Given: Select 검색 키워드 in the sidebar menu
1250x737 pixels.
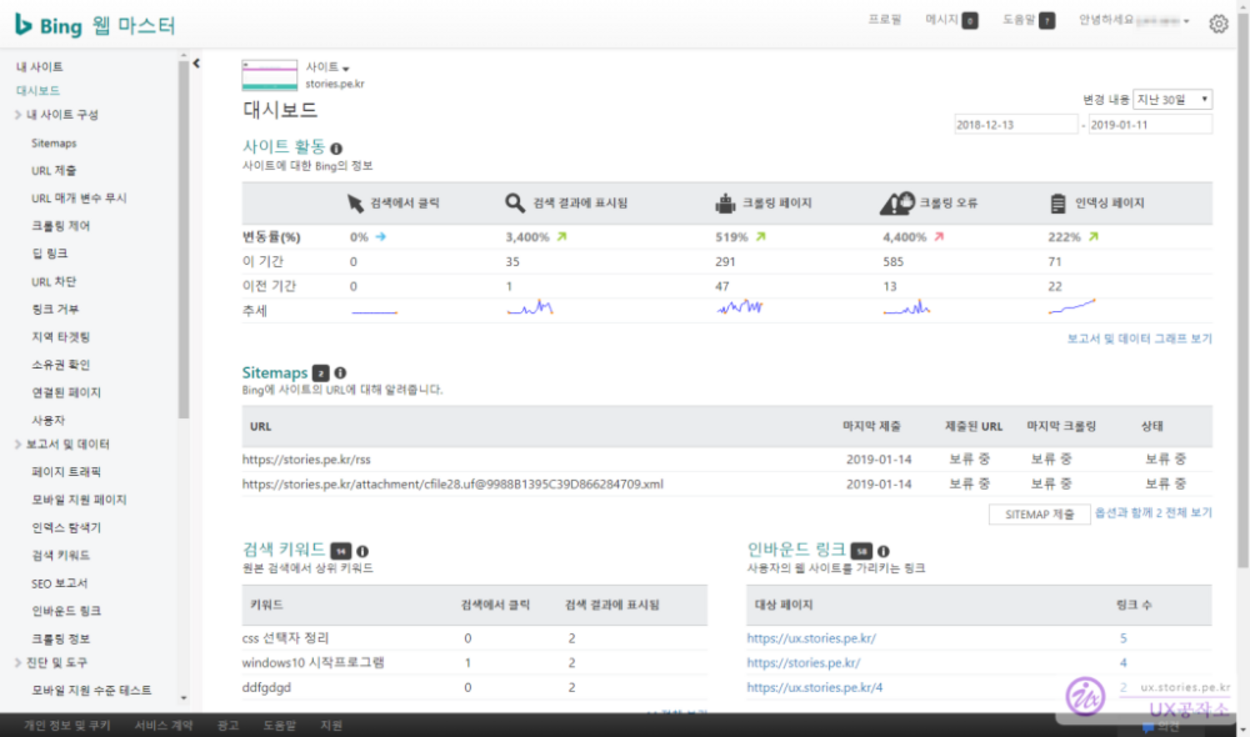Looking at the screenshot, I should [60, 555].
